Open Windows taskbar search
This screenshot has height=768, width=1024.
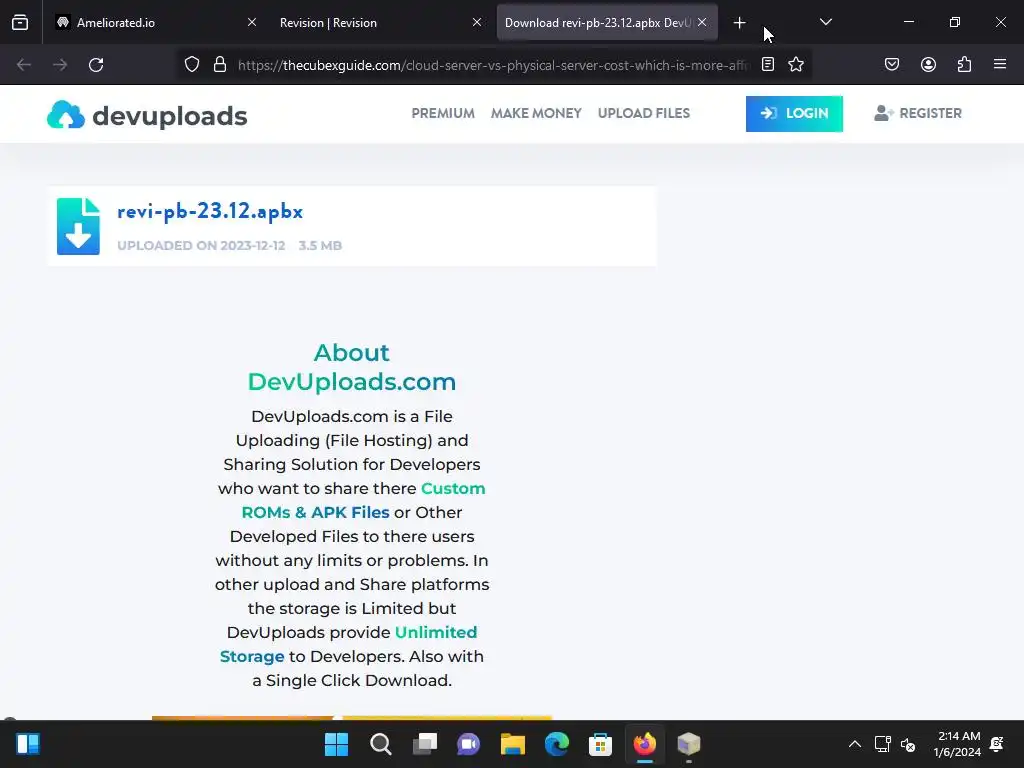pyautogui.click(x=381, y=744)
